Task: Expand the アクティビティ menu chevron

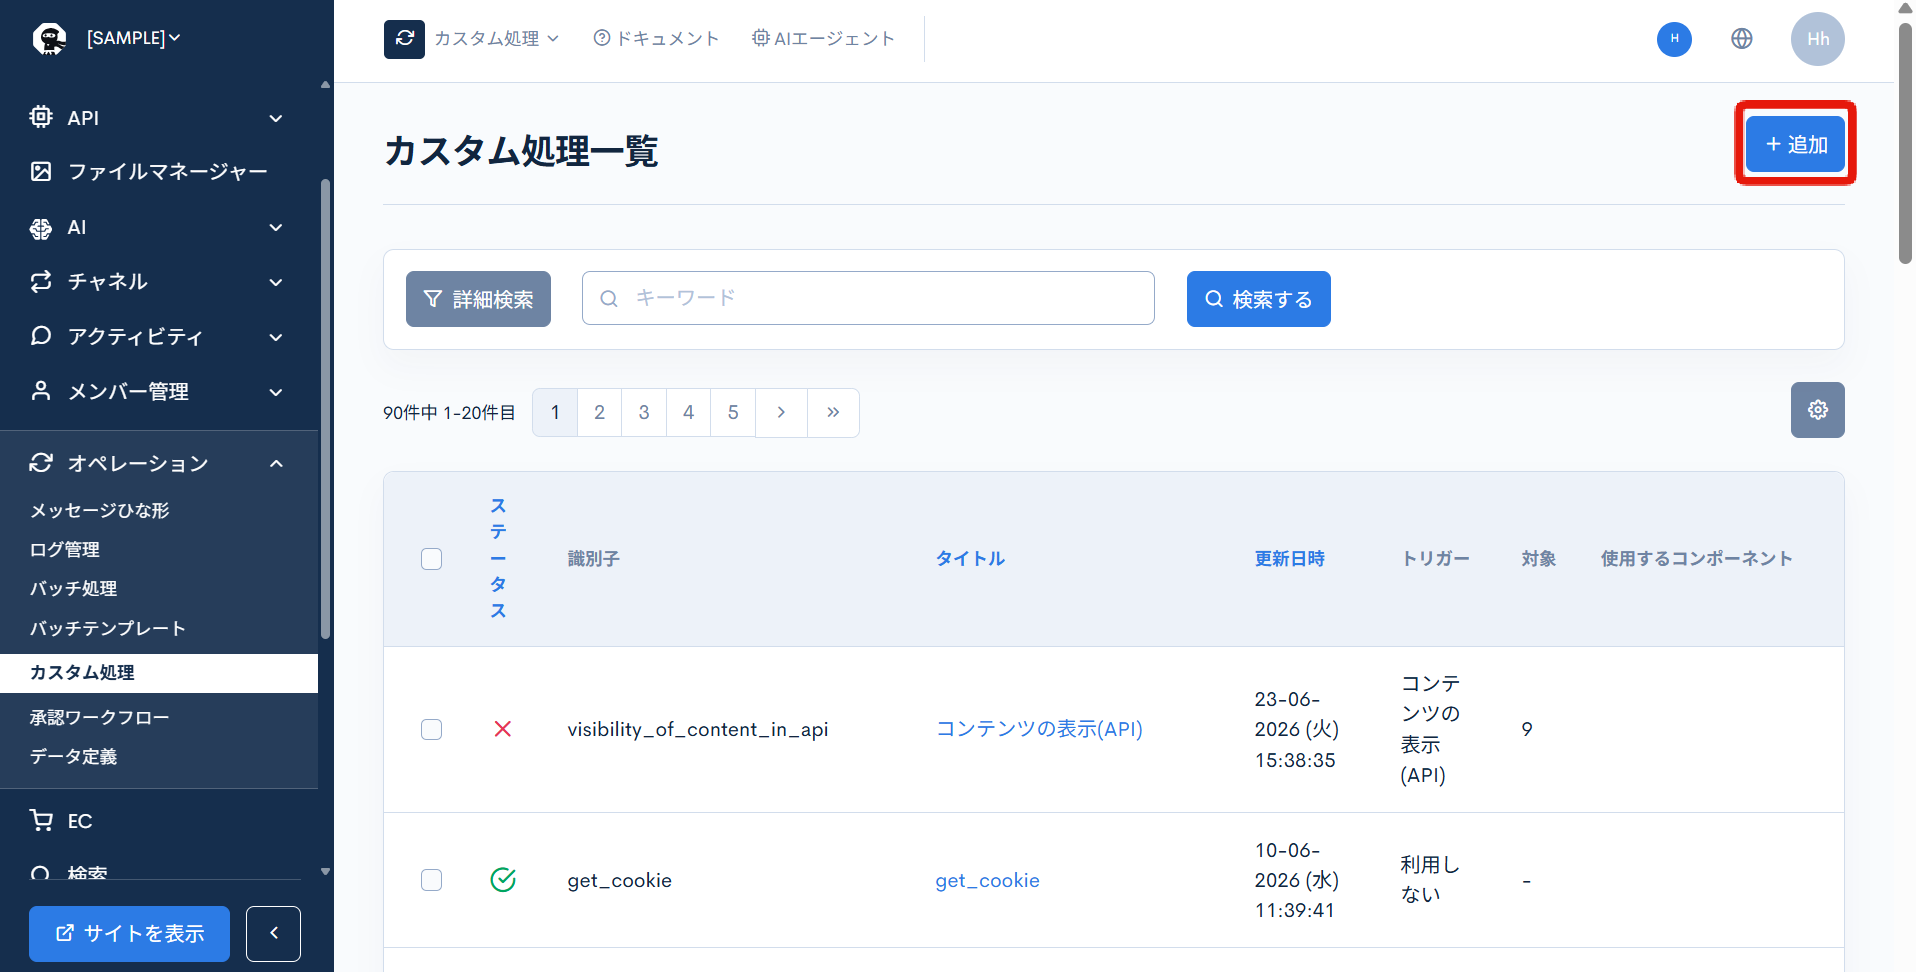Action: tap(276, 337)
